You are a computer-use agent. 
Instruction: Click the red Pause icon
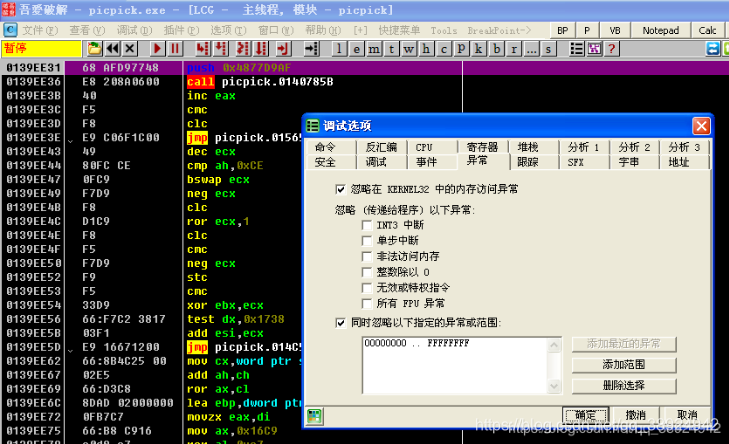click(x=175, y=48)
